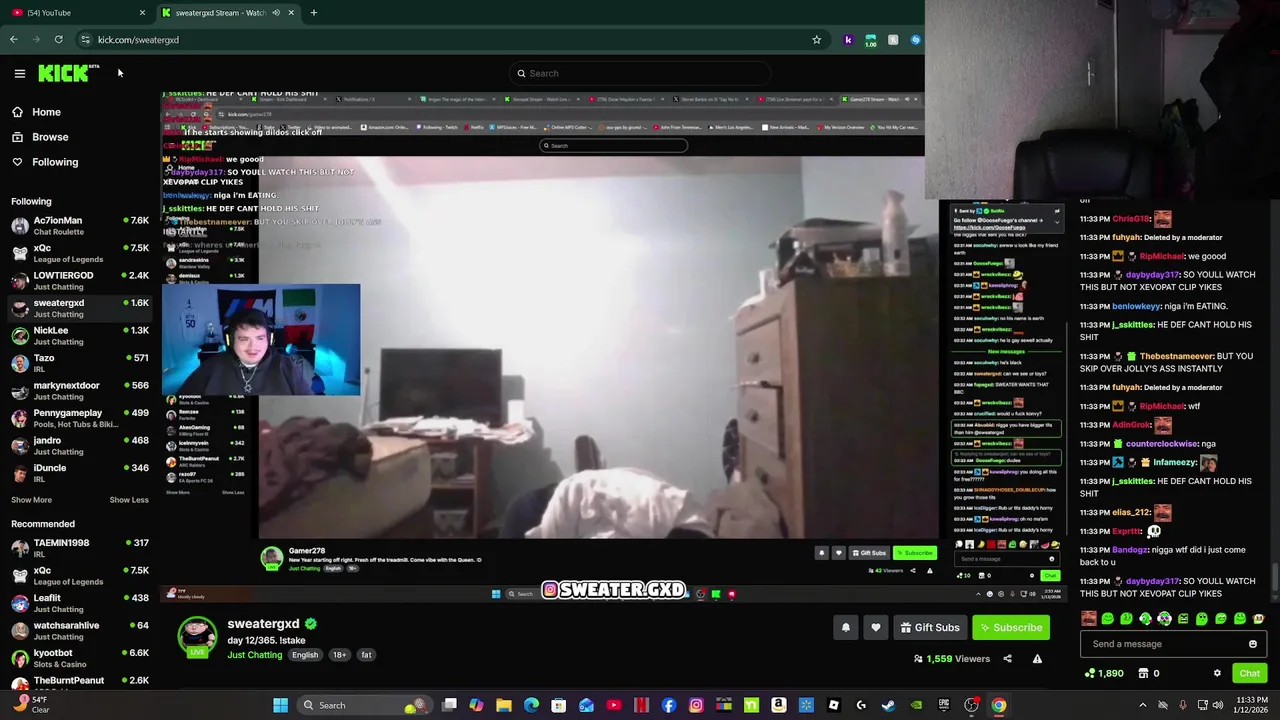Screen dimensions: 1280x720
Task: View channel points balance 1,890
Action: coord(1104,674)
